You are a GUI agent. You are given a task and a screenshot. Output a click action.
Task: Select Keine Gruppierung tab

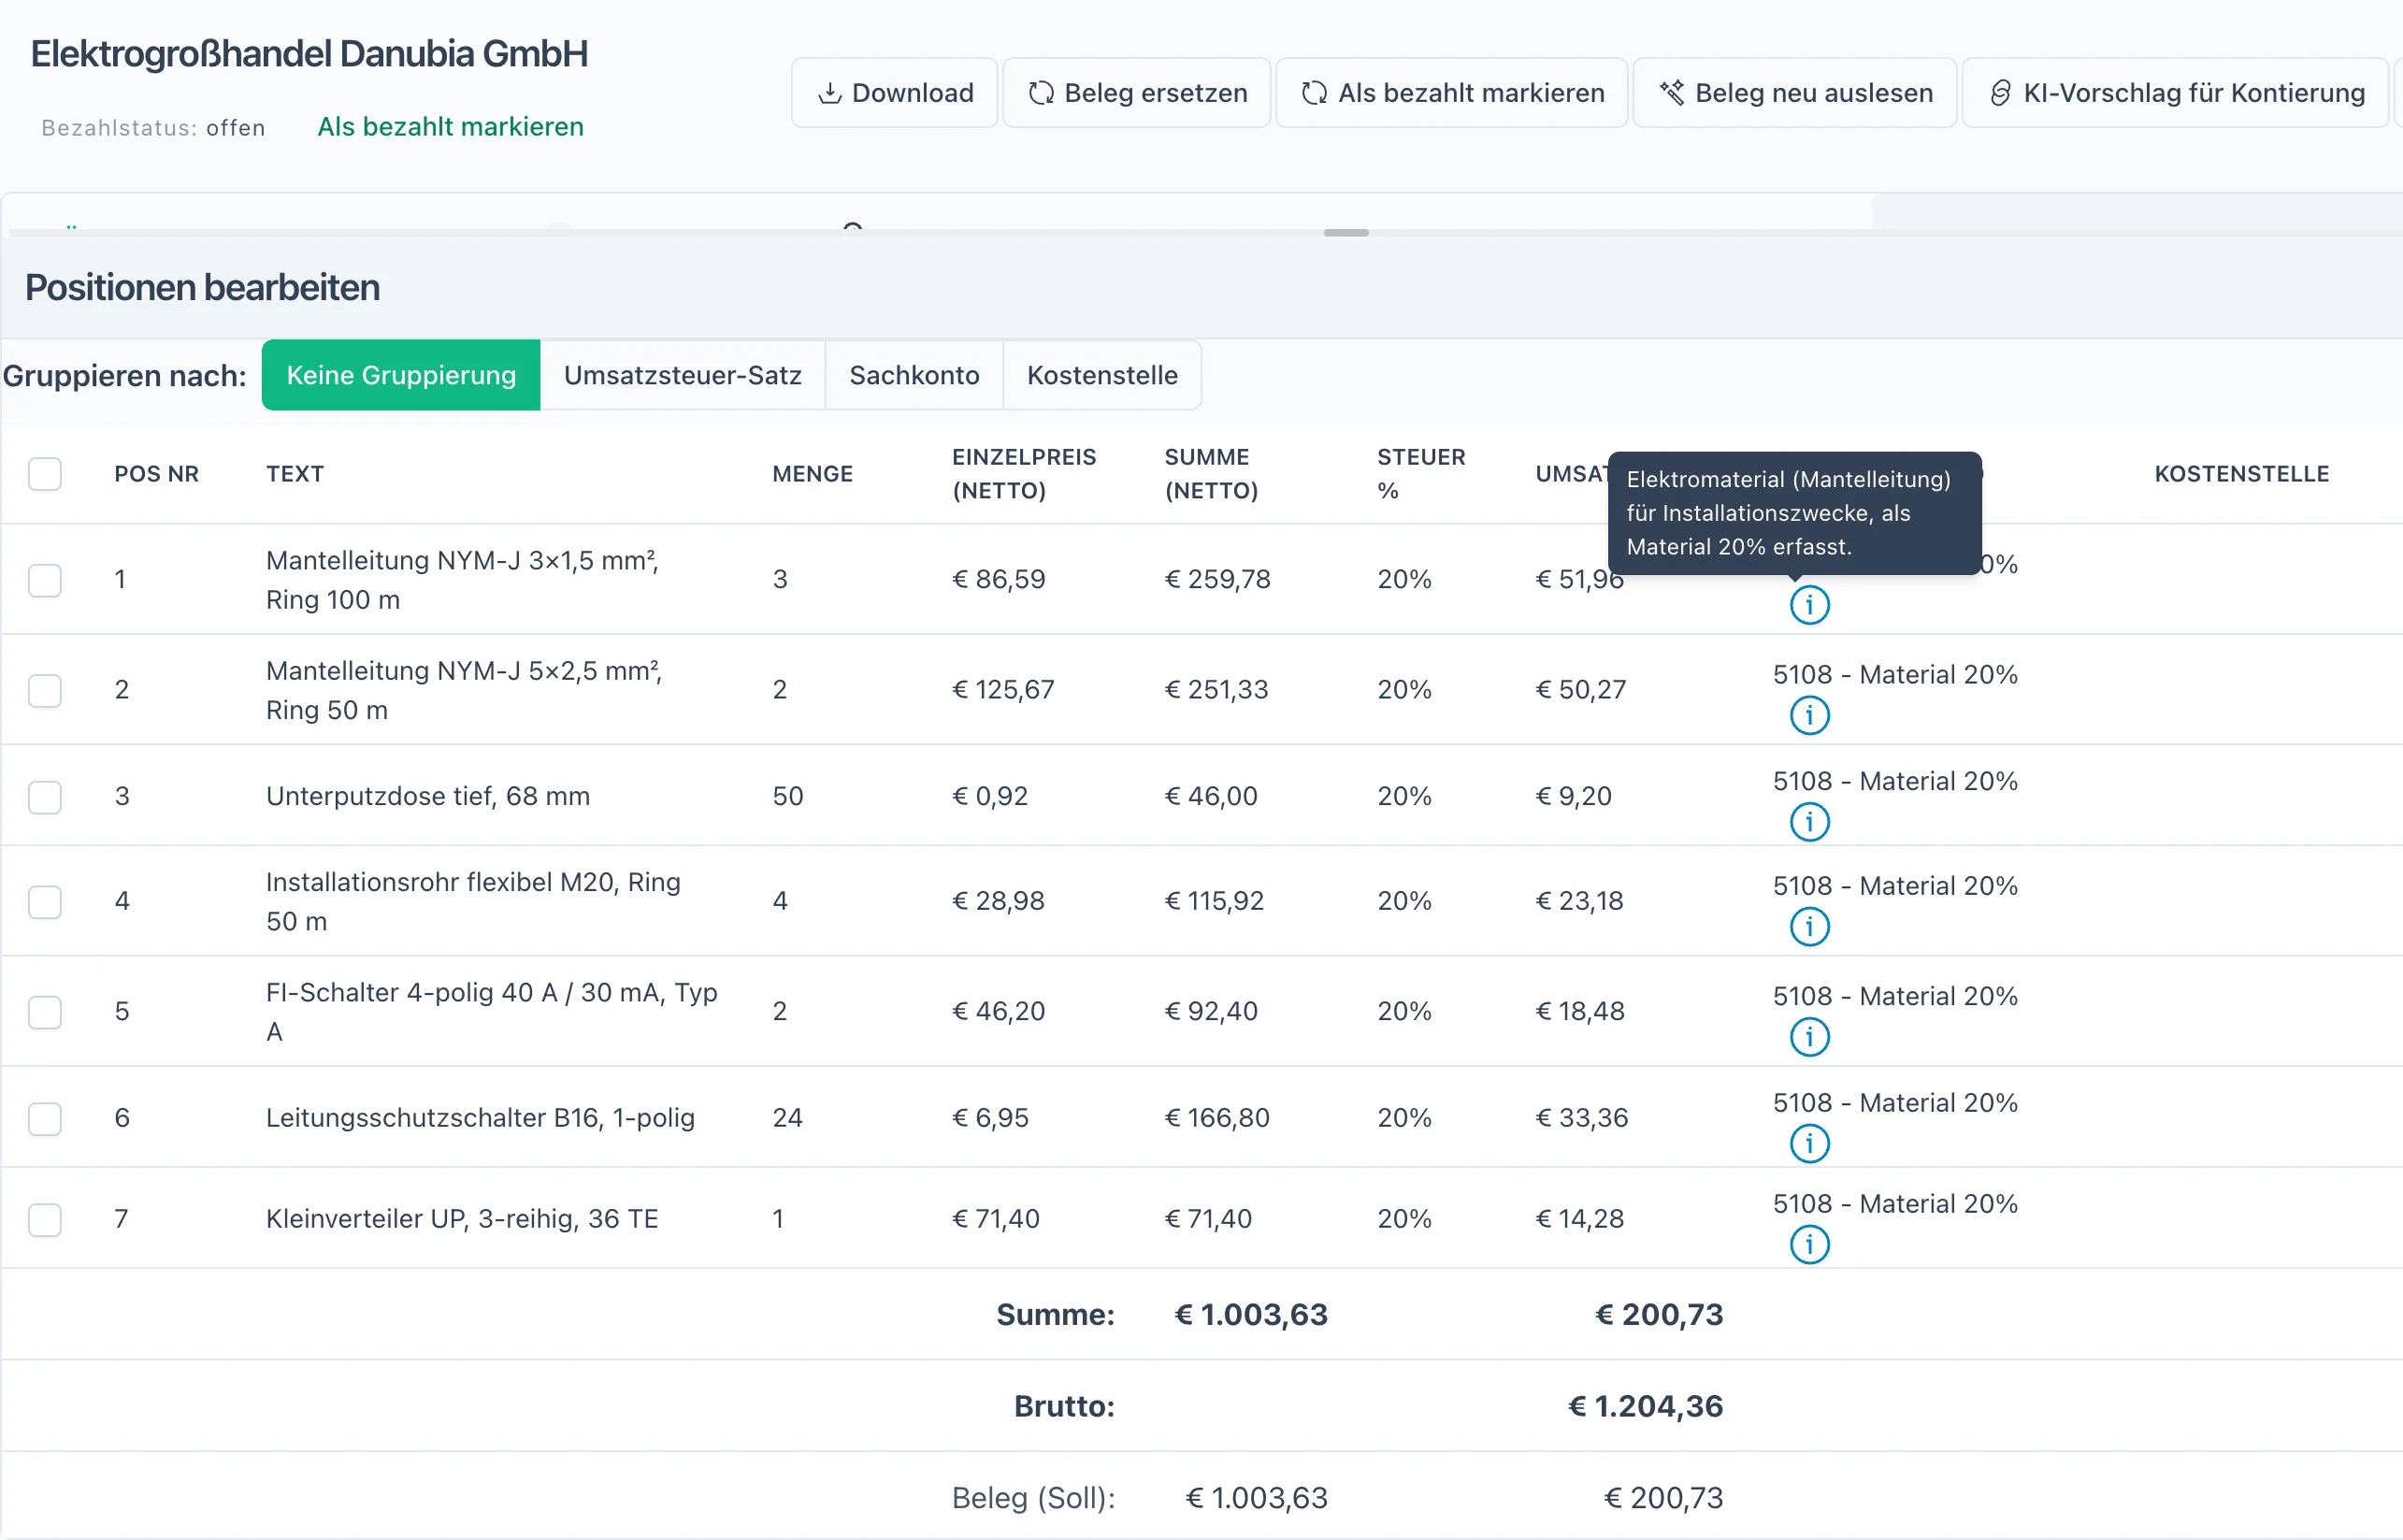(x=401, y=375)
